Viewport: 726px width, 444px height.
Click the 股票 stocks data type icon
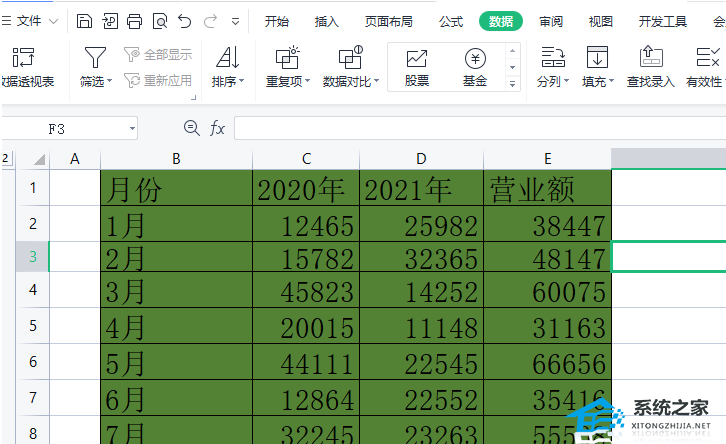[417, 58]
